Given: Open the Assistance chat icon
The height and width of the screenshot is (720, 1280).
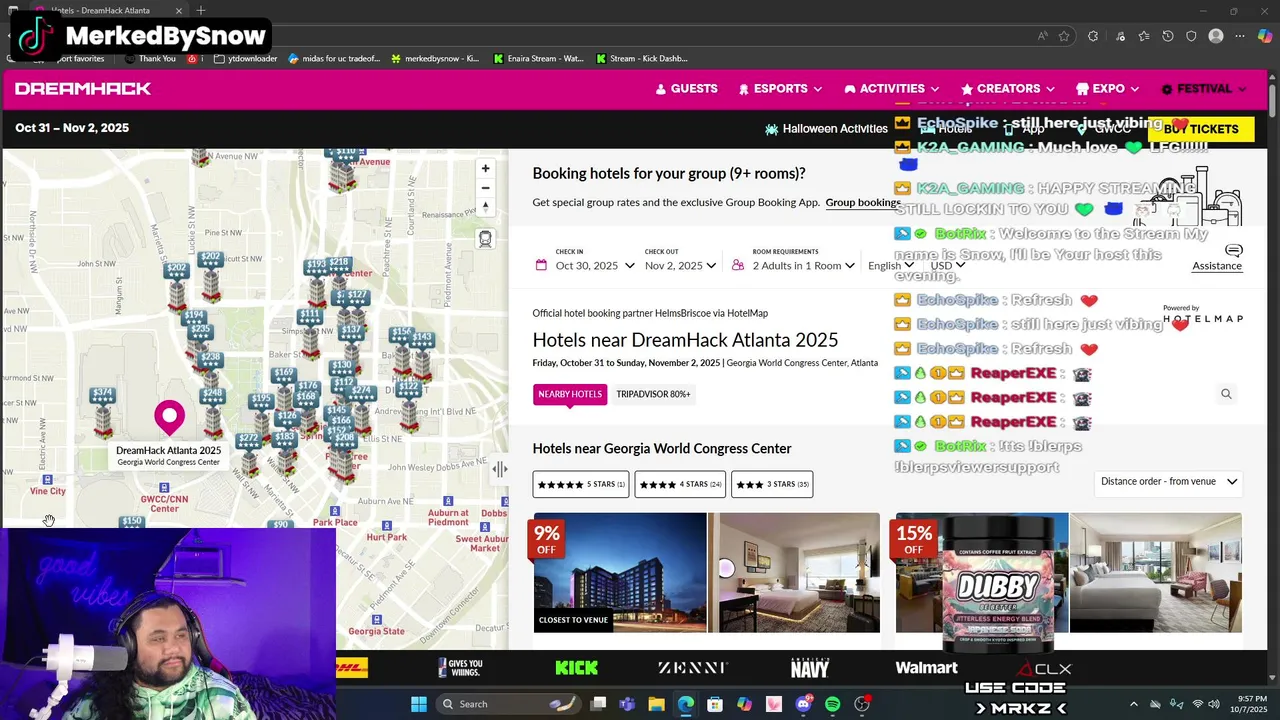Looking at the screenshot, I should click(x=1234, y=251).
